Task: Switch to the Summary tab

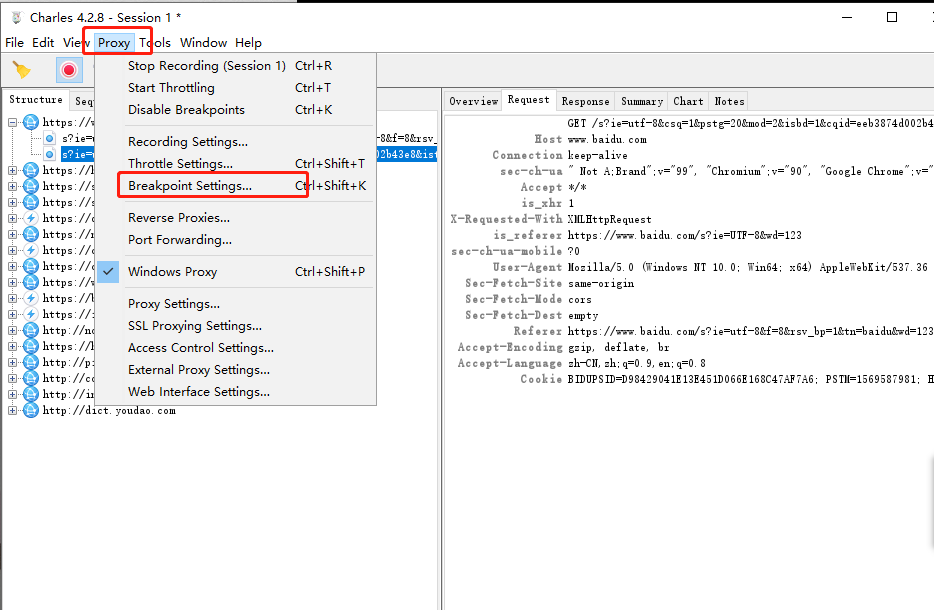Action: 642,101
